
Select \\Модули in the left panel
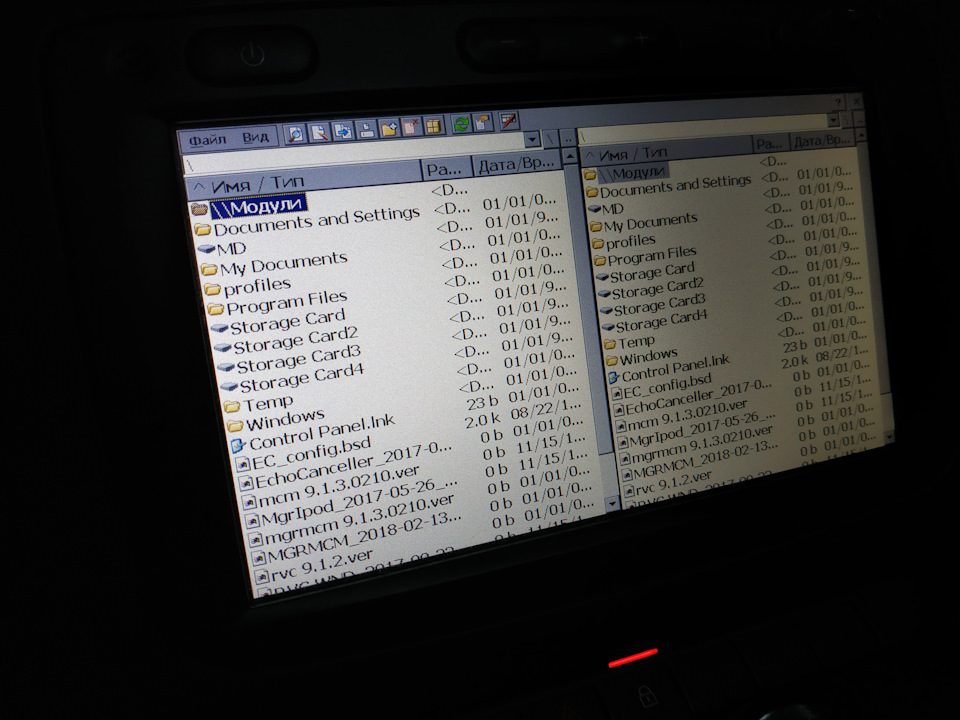click(x=258, y=206)
